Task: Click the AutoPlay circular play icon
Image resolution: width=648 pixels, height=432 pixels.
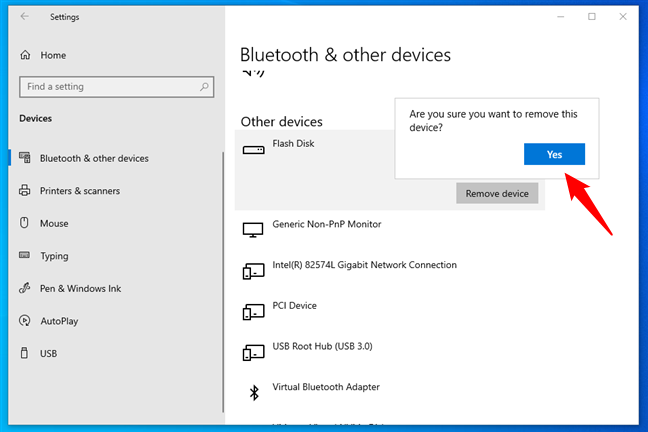Action: (25, 320)
